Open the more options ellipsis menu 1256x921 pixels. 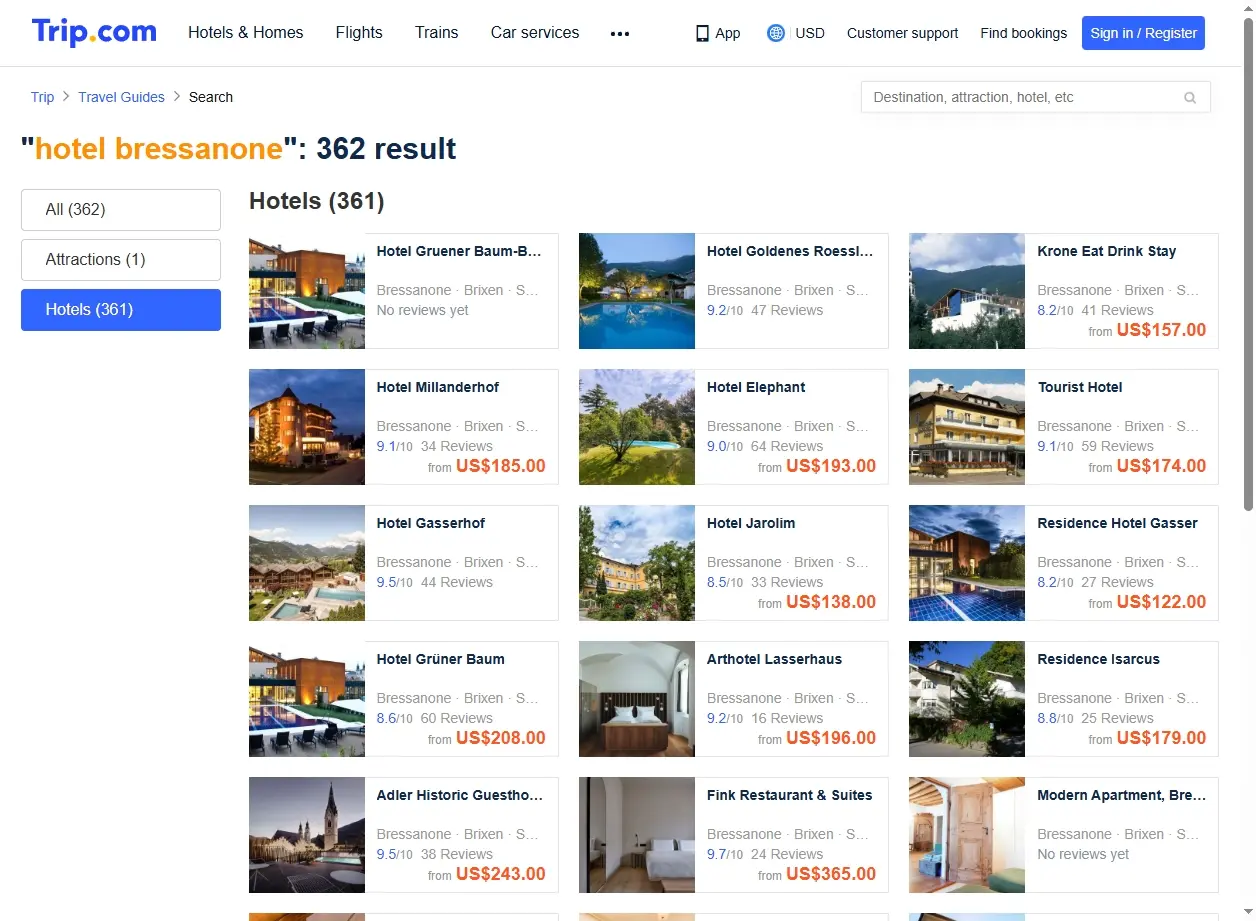pyautogui.click(x=620, y=33)
